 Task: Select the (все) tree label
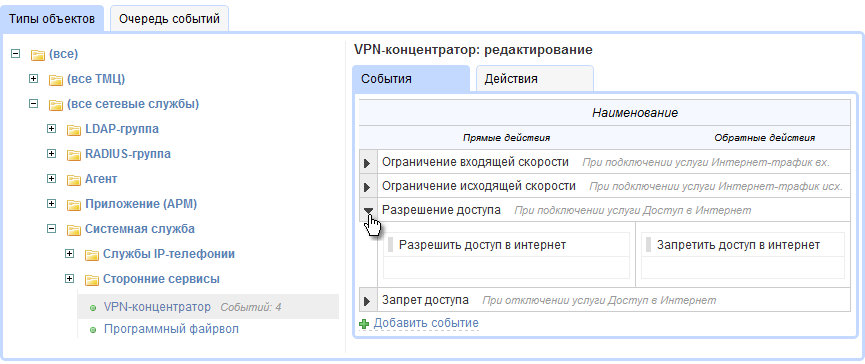tap(63, 54)
